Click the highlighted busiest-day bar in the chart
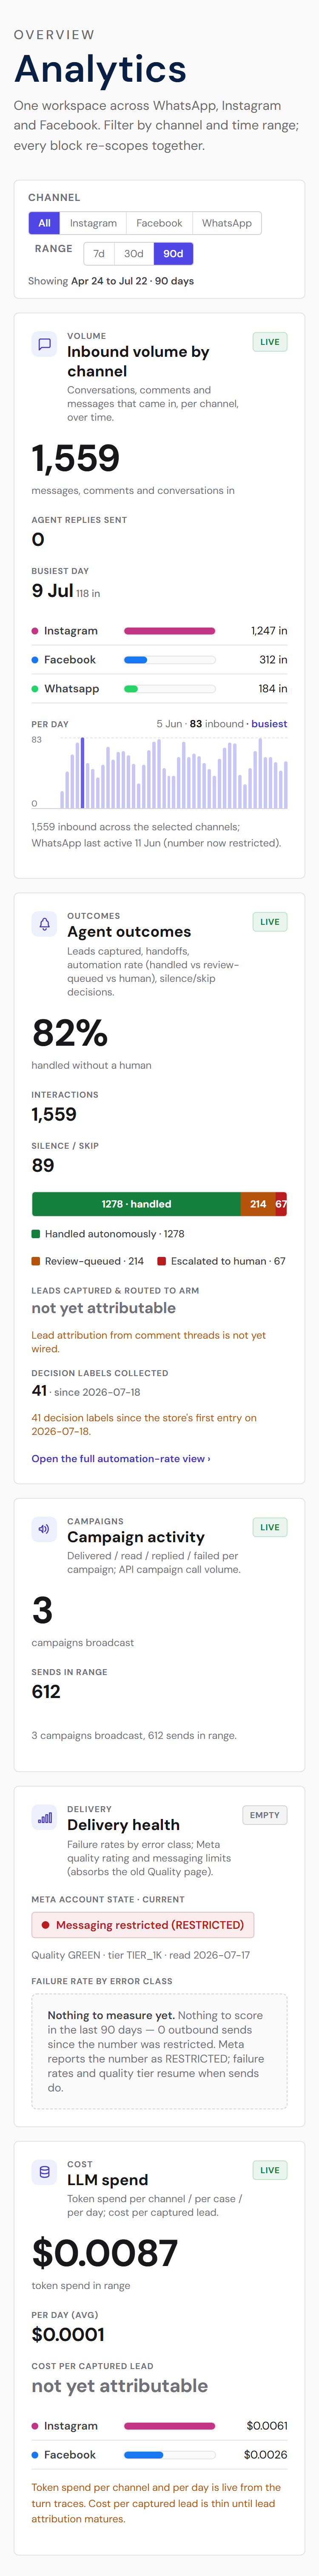The width and height of the screenshot is (319, 2576). point(82,773)
